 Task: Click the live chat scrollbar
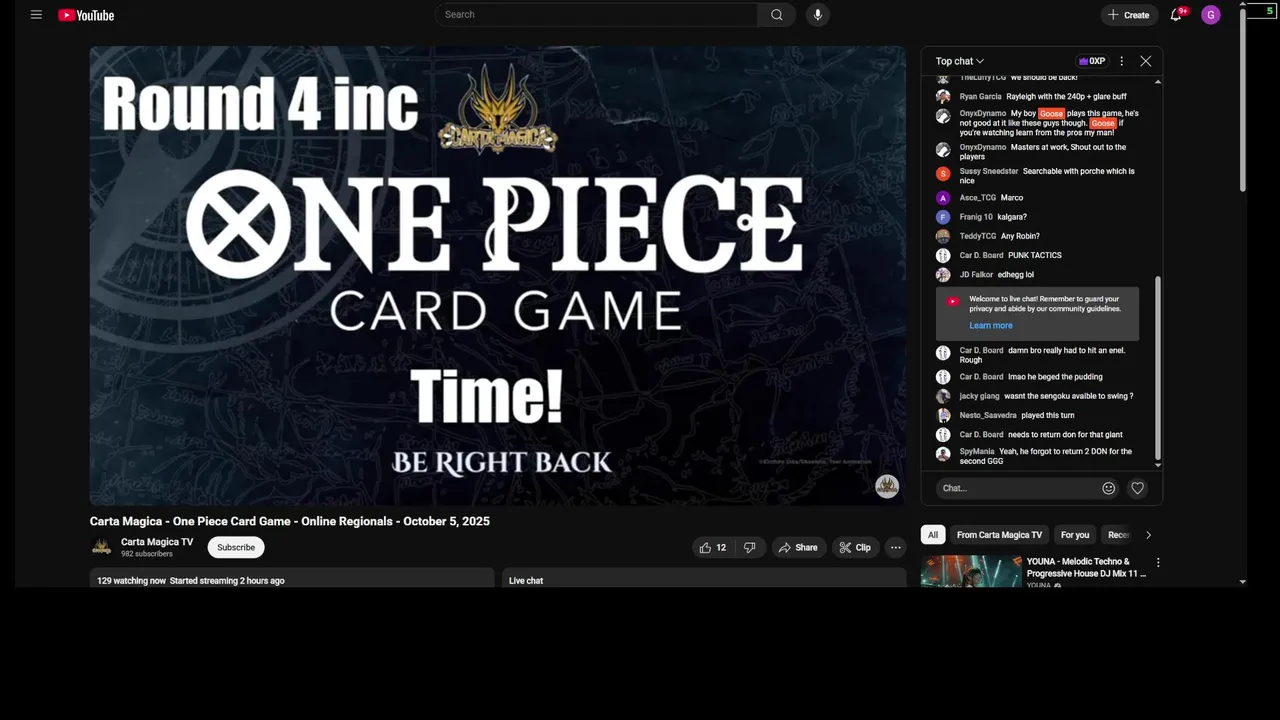1158,367
